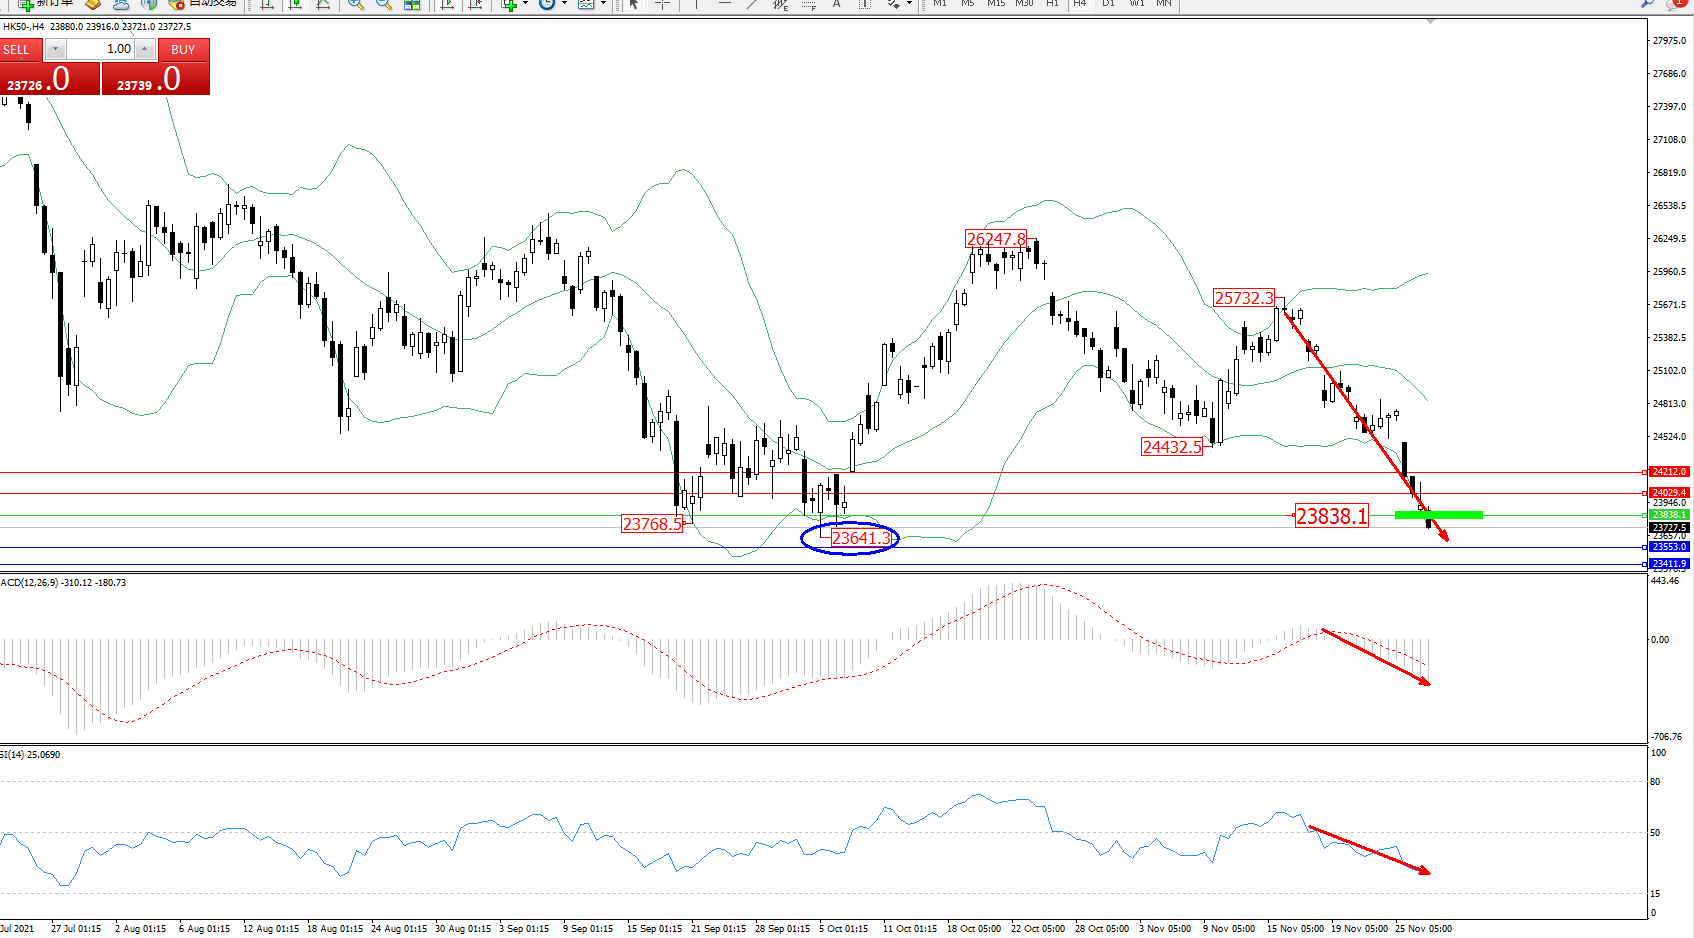Open the periods clock dropdown arrow
Viewport: 1694px width, 938px height.
pos(564,4)
